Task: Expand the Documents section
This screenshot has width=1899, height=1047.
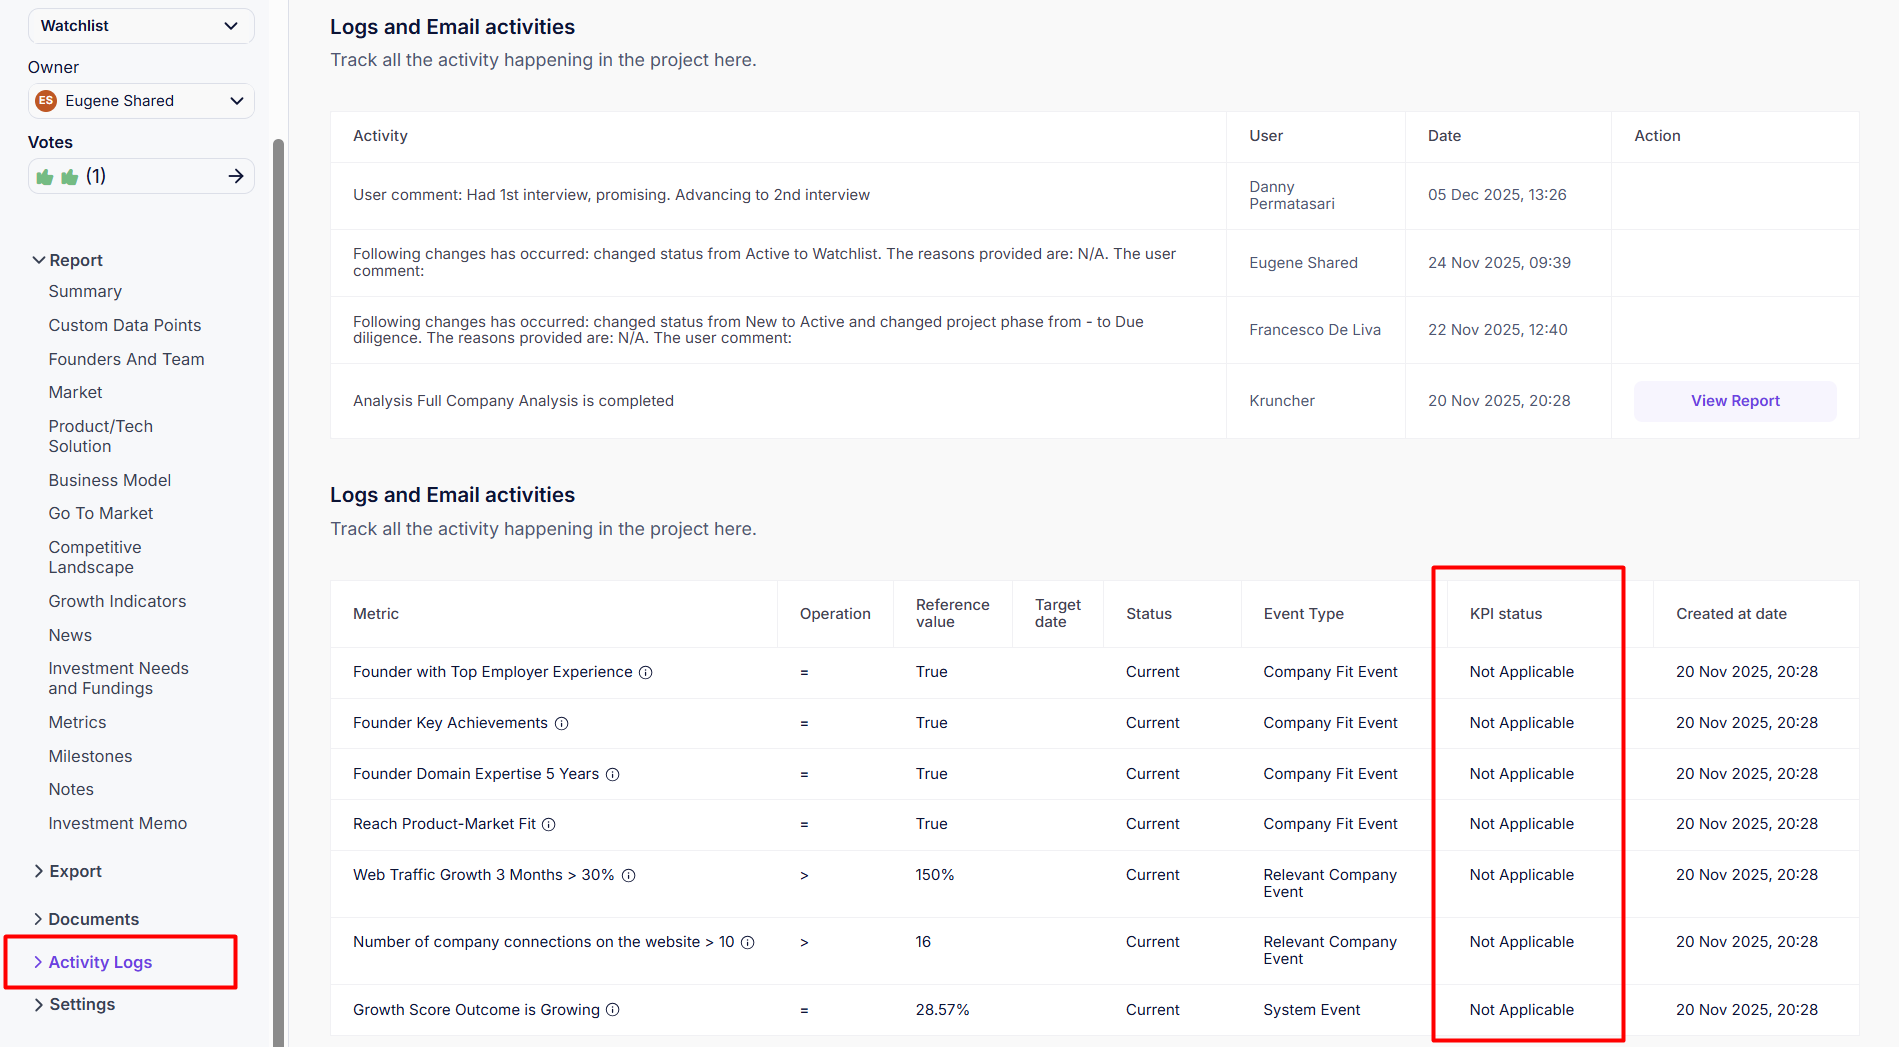Action: click(39, 920)
